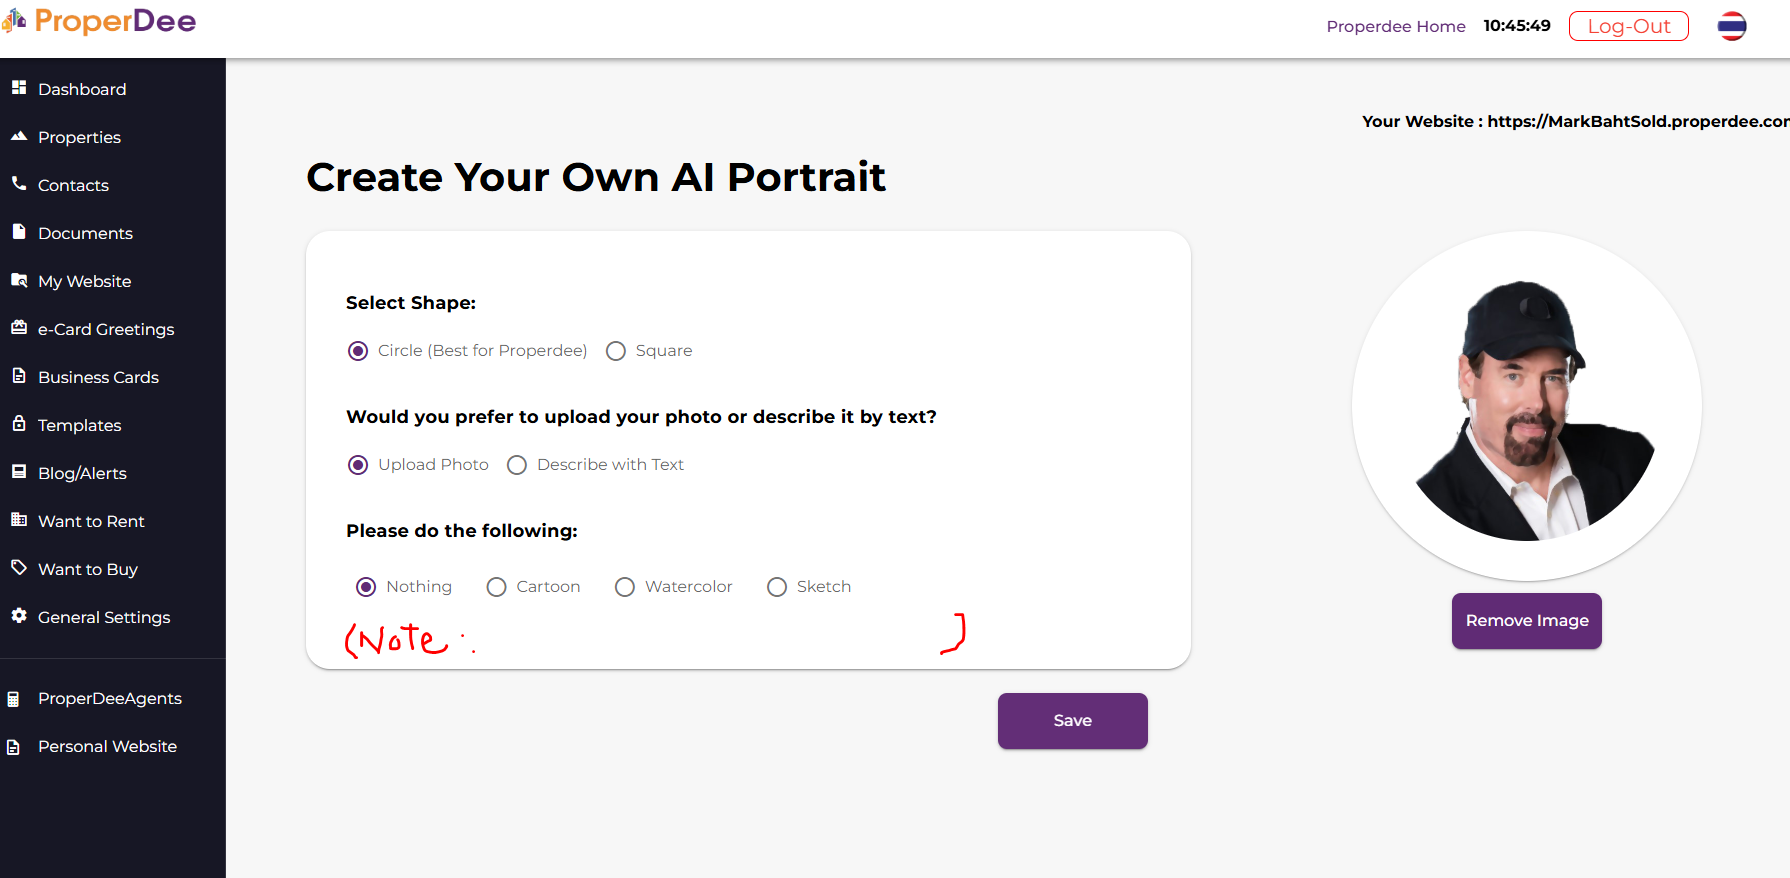Click the circular portrait preview image

pyautogui.click(x=1526, y=406)
